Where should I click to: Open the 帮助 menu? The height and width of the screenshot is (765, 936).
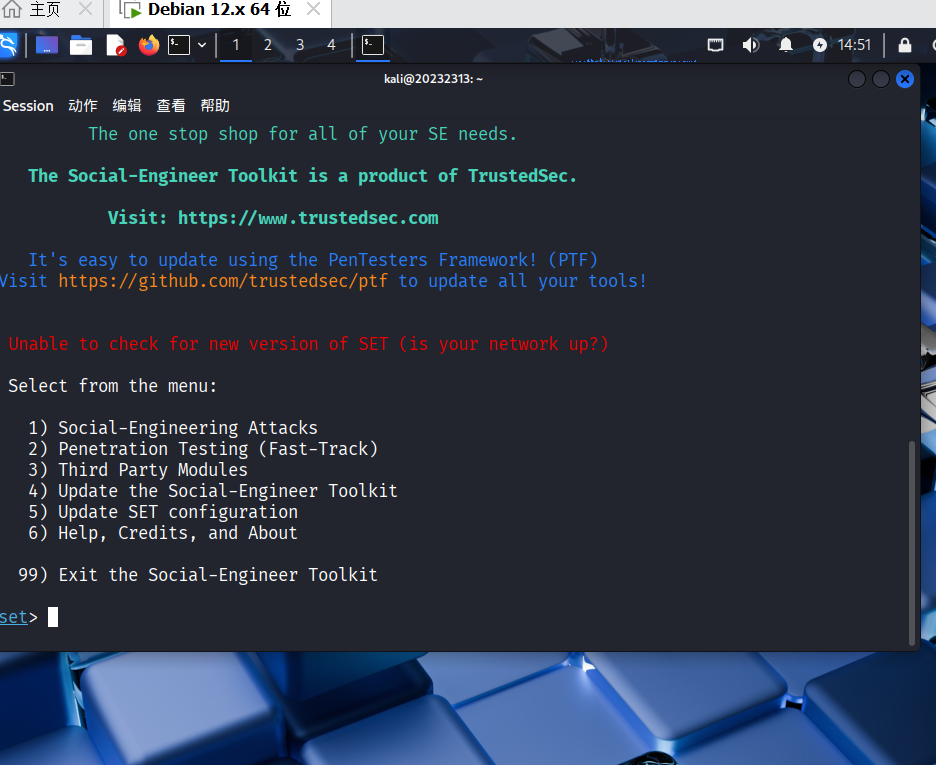tap(215, 106)
